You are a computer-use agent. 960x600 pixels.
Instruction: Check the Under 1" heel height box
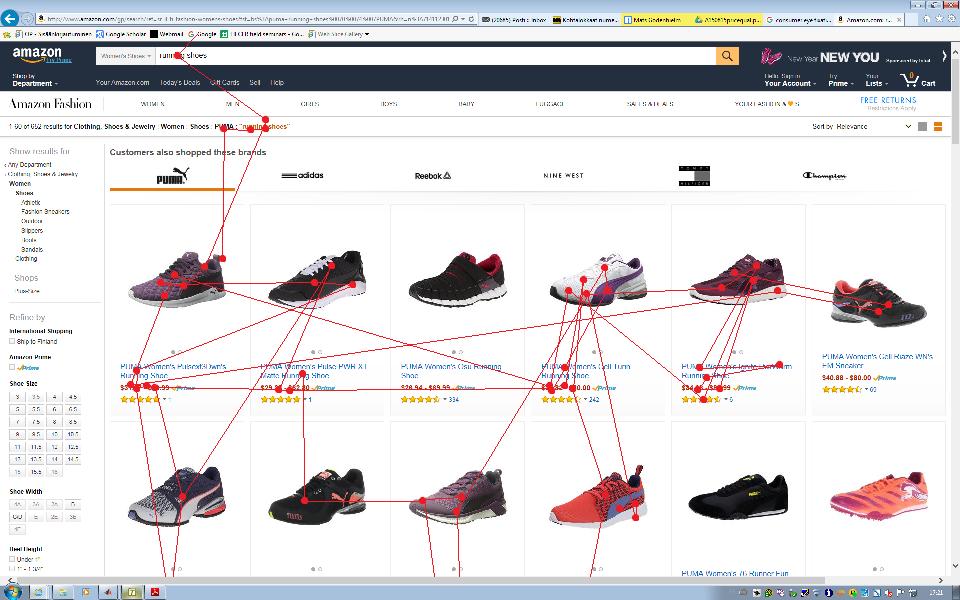[x=12, y=559]
